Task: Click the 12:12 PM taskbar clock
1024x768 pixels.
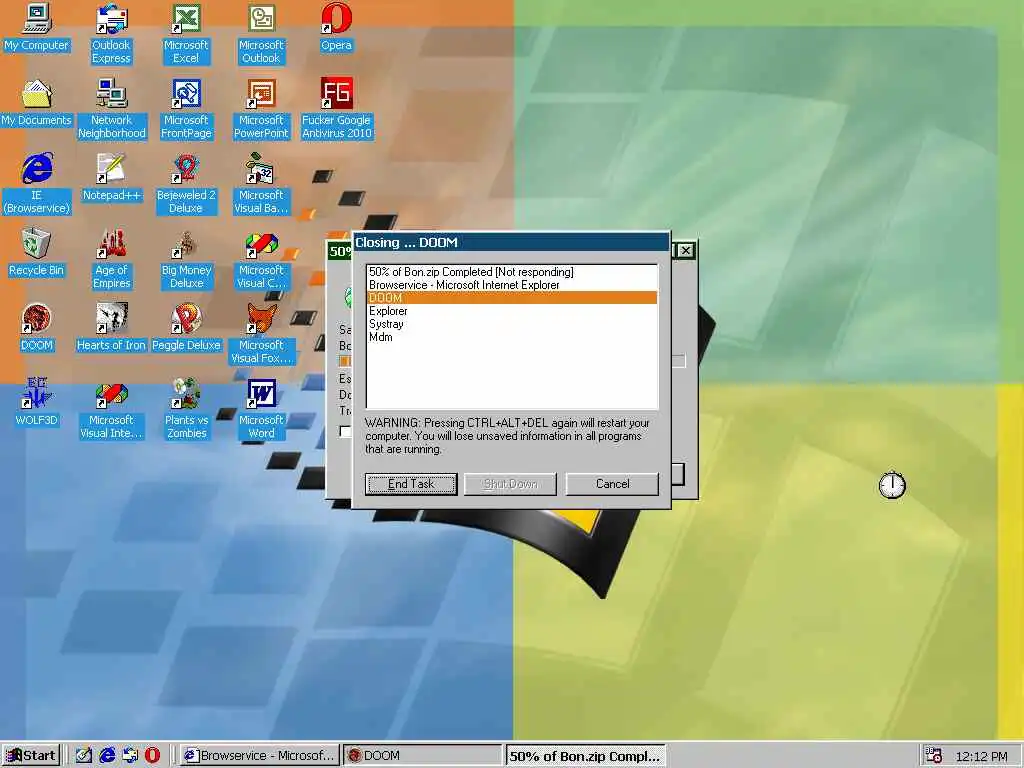Action: pos(981,756)
